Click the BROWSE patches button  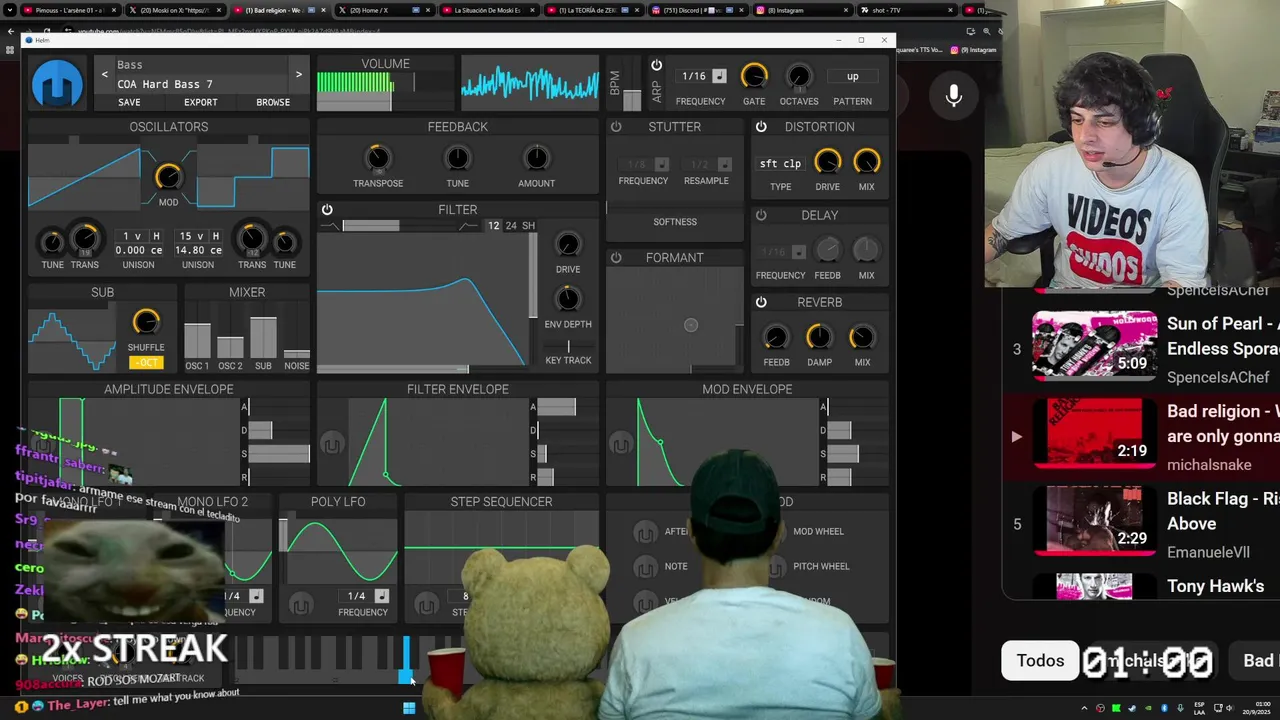click(x=273, y=102)
